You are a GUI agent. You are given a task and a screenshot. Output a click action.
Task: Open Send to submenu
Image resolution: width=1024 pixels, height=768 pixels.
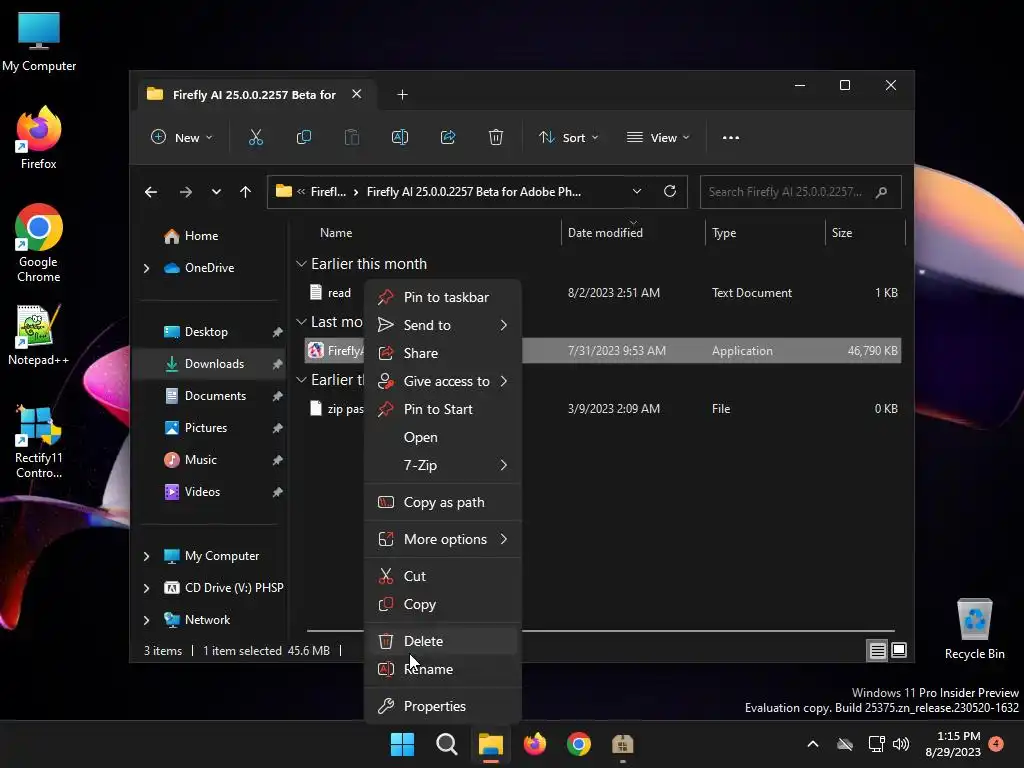(443, 325)
